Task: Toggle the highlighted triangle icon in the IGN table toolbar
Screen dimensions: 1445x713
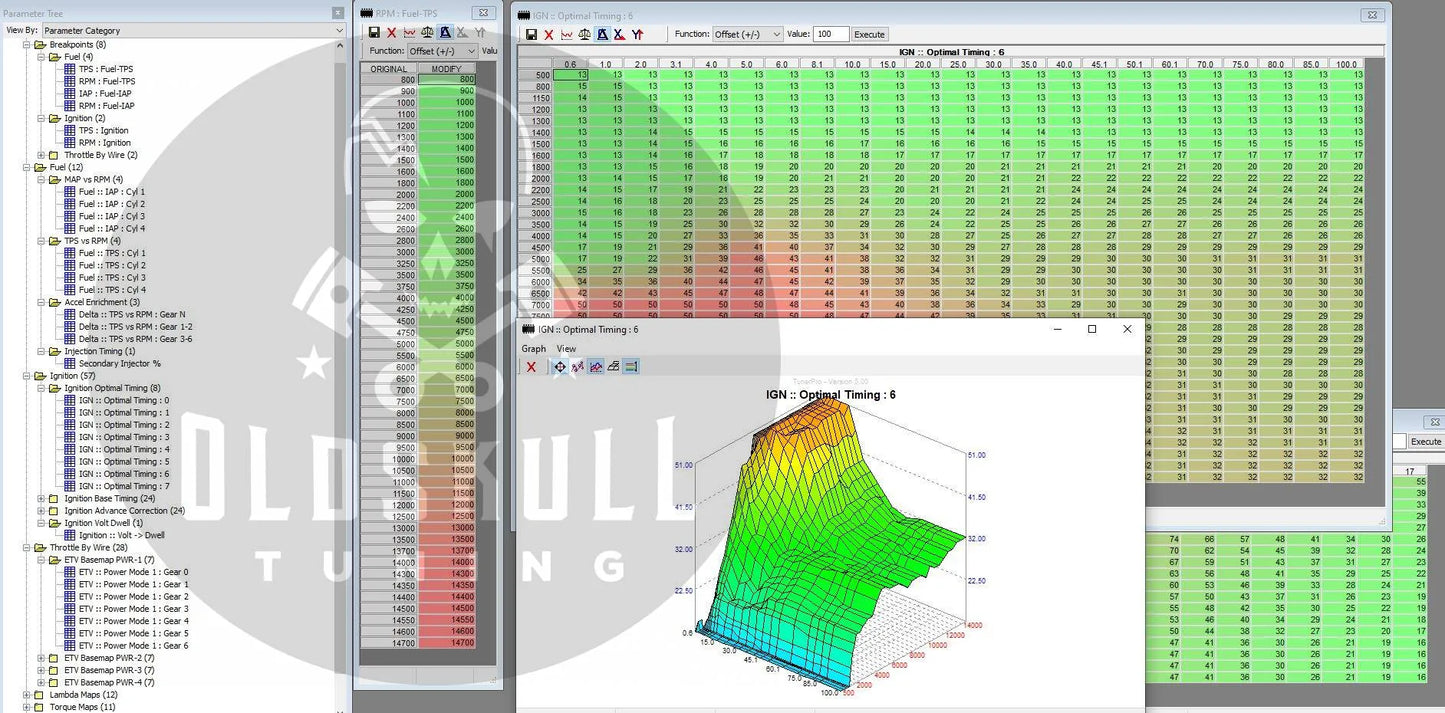Action: click(602, 34)
